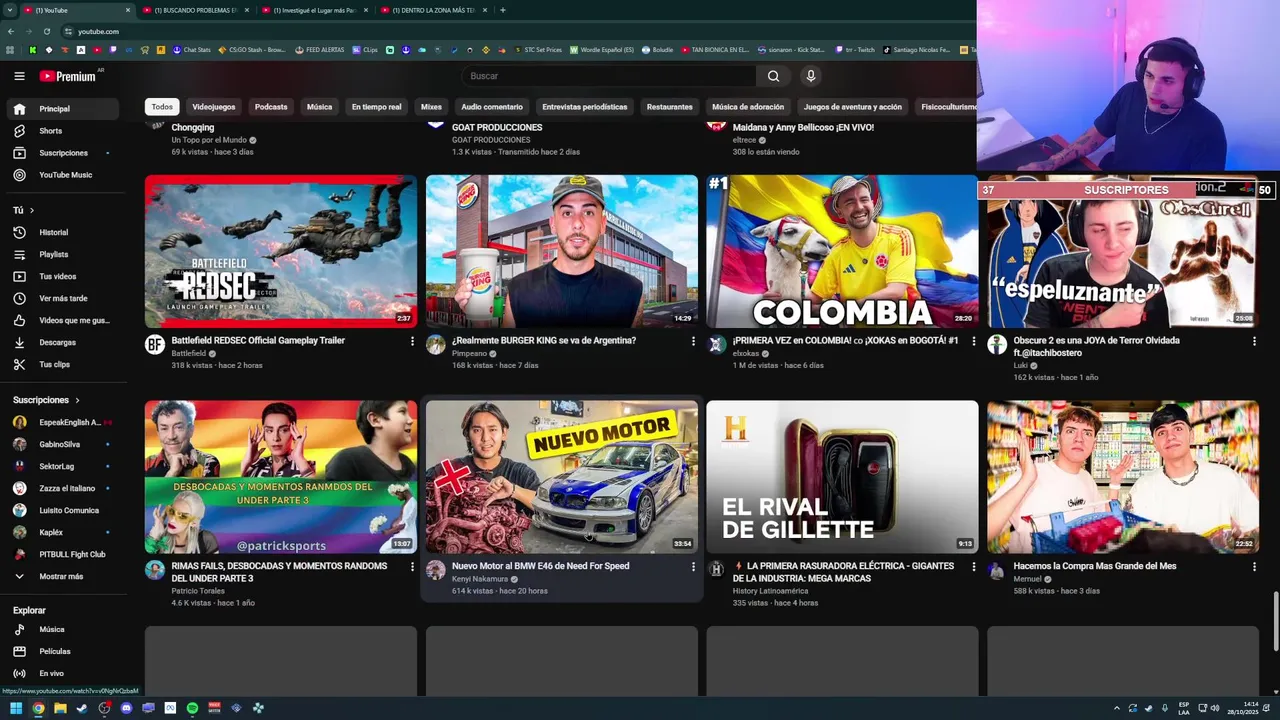Open Discord from the taskbar

coord(126,708)
